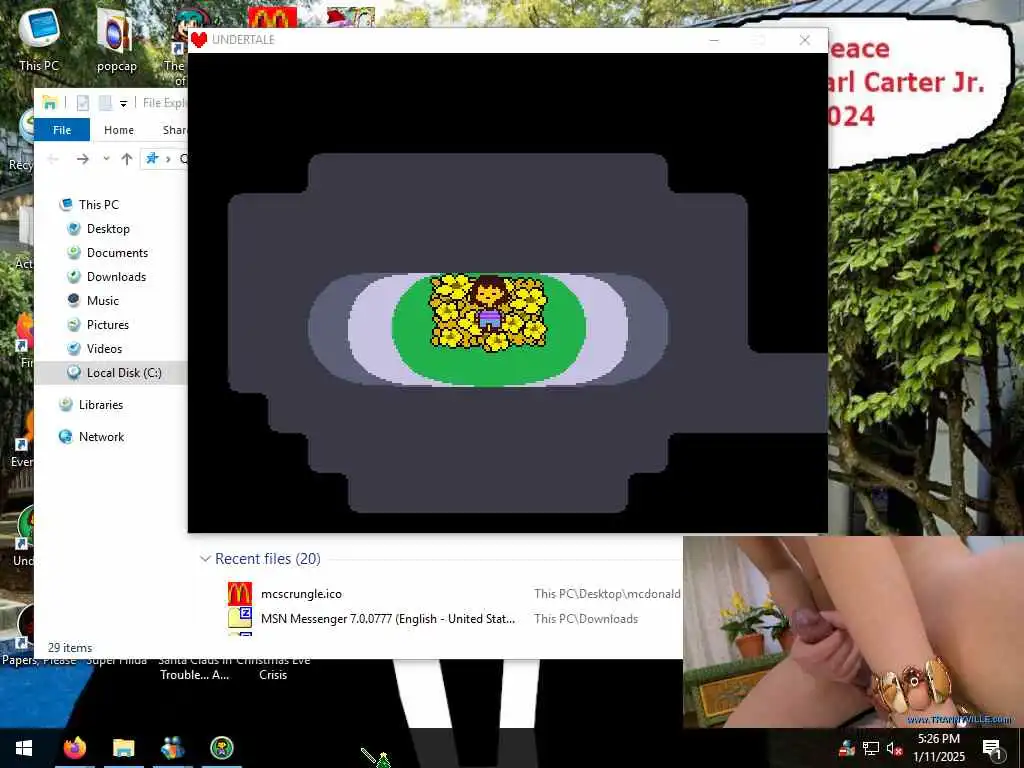Click the muted volume speaker tray icon
Viewport: 1024px width, 768px height.
click(894, 748)
